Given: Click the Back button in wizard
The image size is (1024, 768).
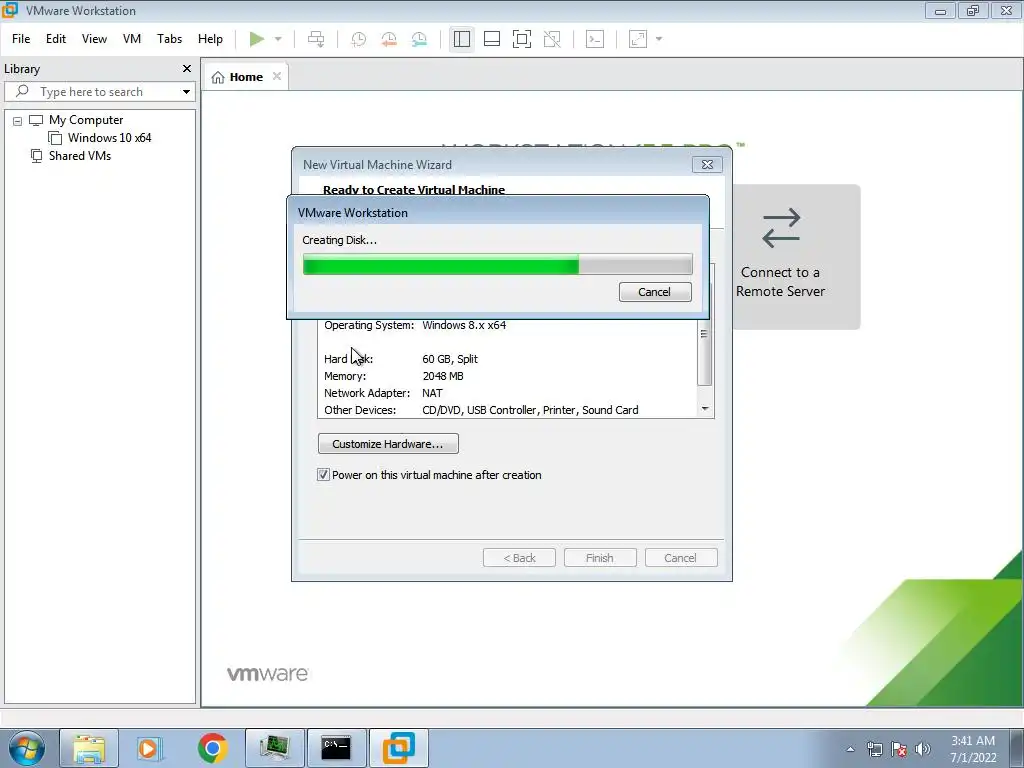Looking at the screenshot, I should 519,558.
